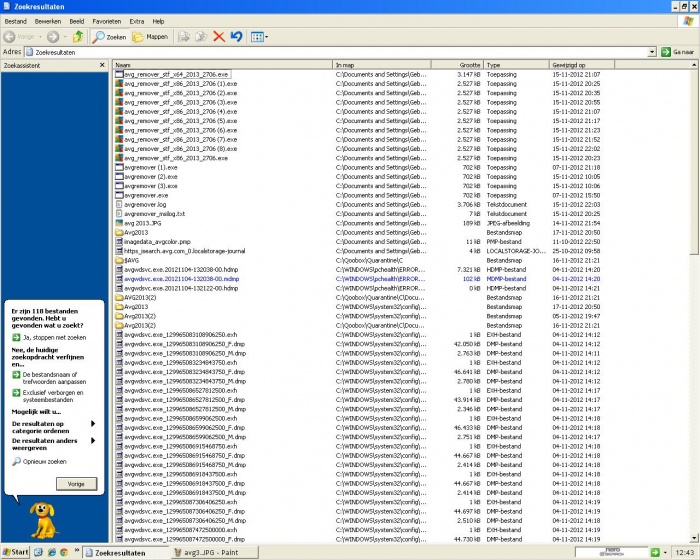This screenshot has width=700, height=560.
Task: Click the red Delete X toolbar icon
Action: point(219,37)
